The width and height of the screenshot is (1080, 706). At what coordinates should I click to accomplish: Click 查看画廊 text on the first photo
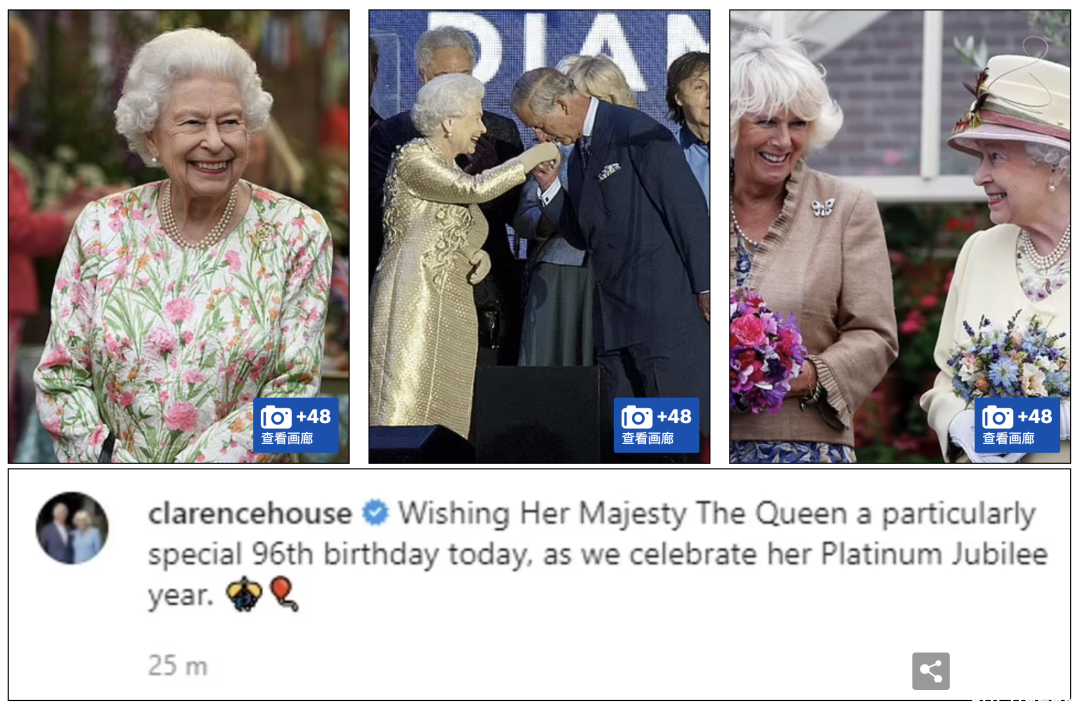[287, 438]
